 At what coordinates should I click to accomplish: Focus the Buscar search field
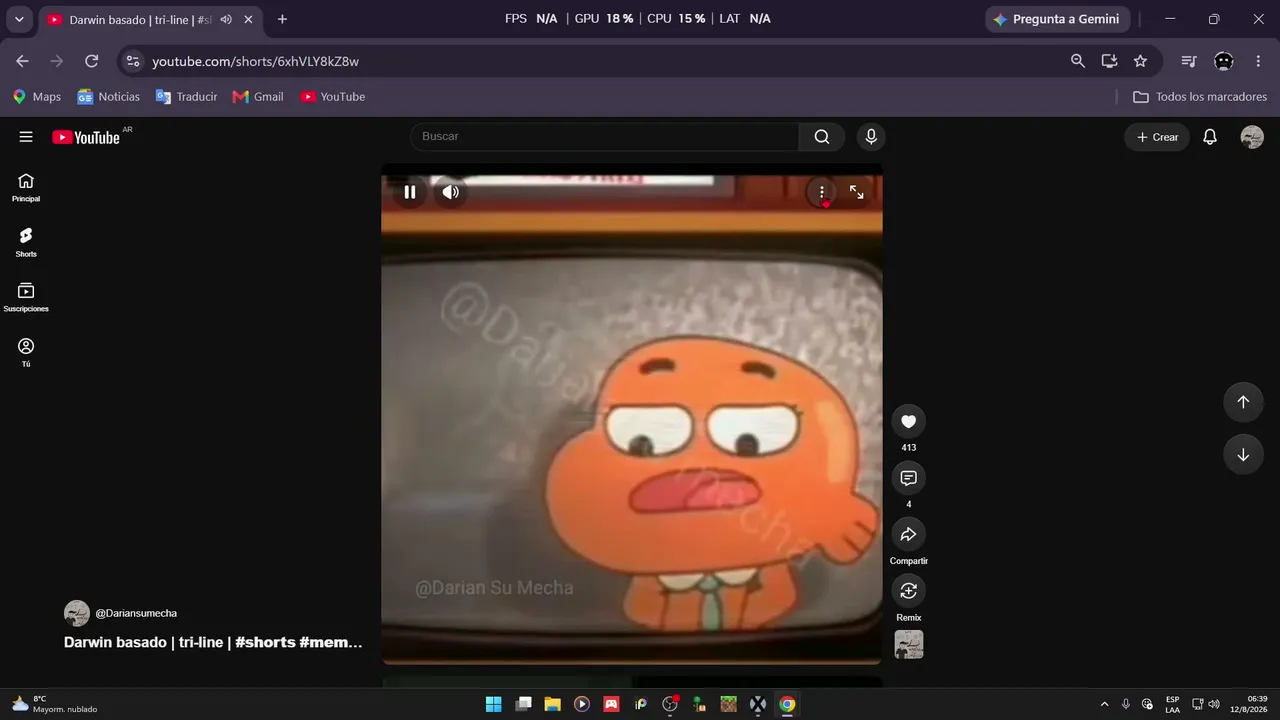coord(604,137)
